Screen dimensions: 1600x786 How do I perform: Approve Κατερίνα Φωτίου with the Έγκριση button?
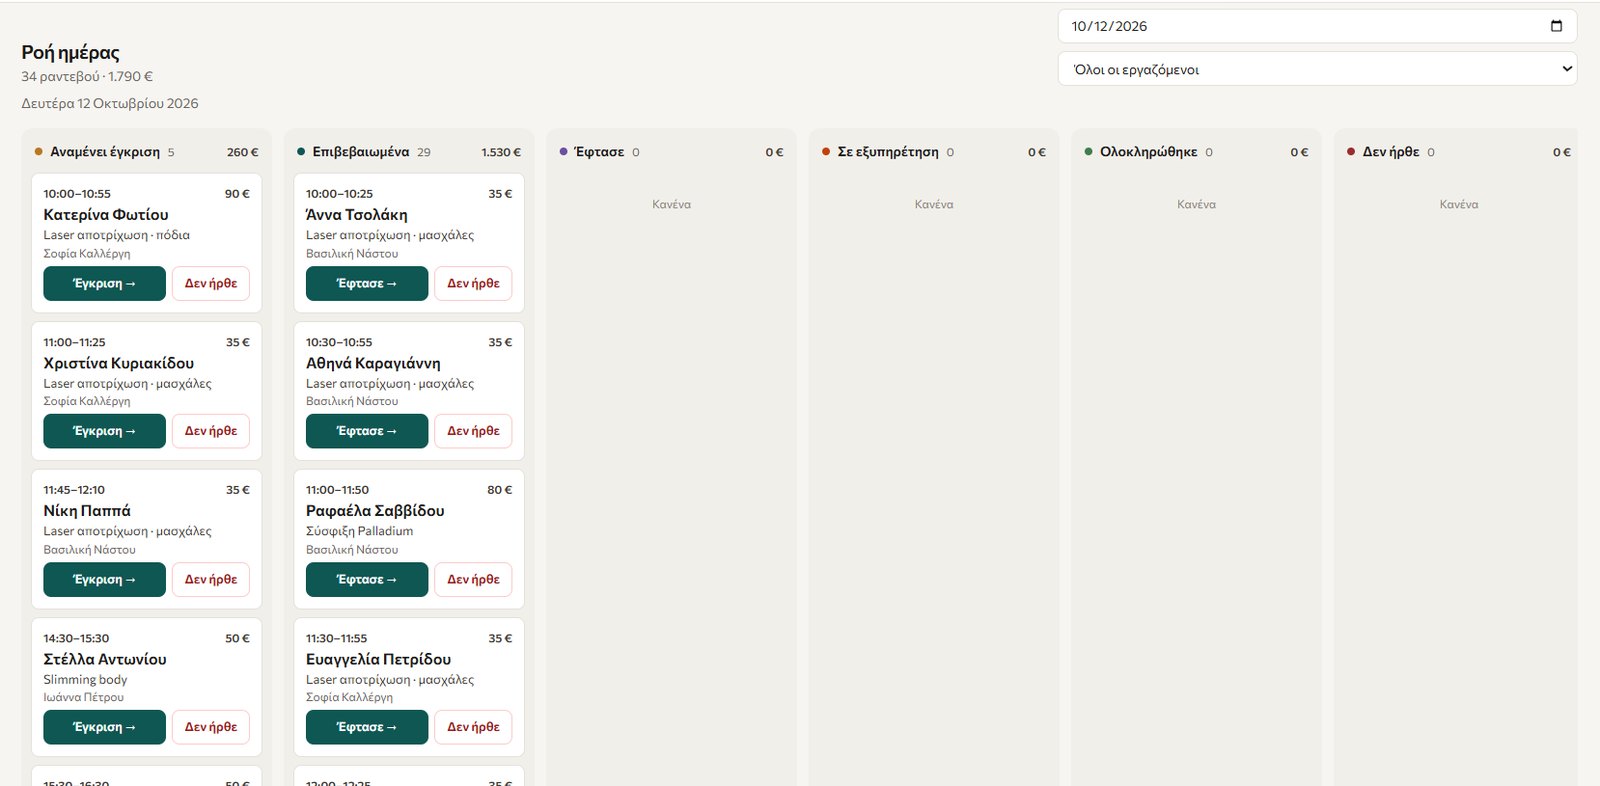[104, 283]
